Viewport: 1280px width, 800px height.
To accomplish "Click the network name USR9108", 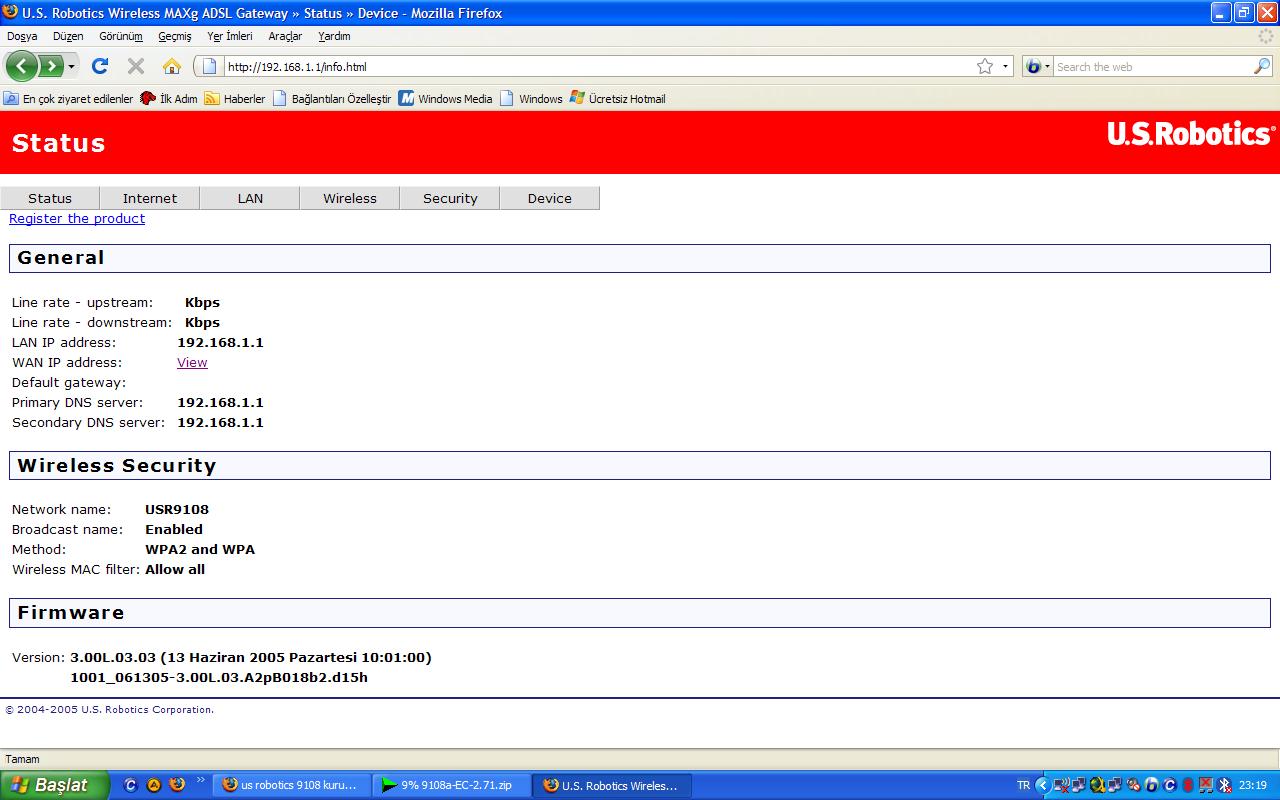I will tap(177, 509).
